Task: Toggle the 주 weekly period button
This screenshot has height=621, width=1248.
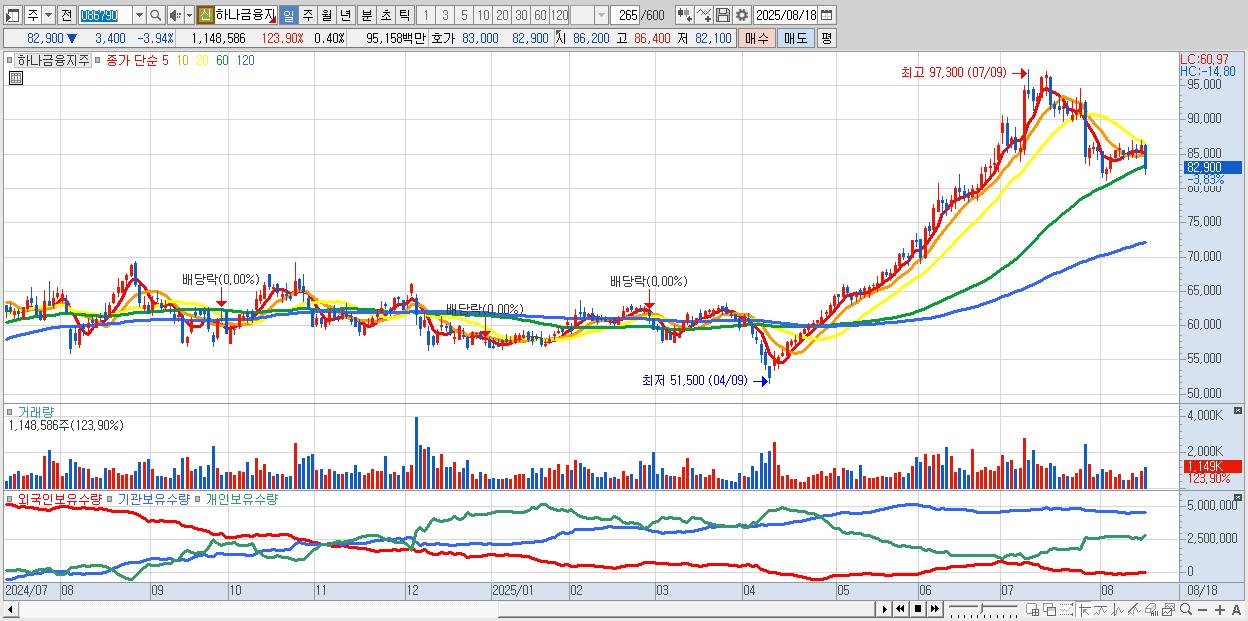Action: [307, 15]
